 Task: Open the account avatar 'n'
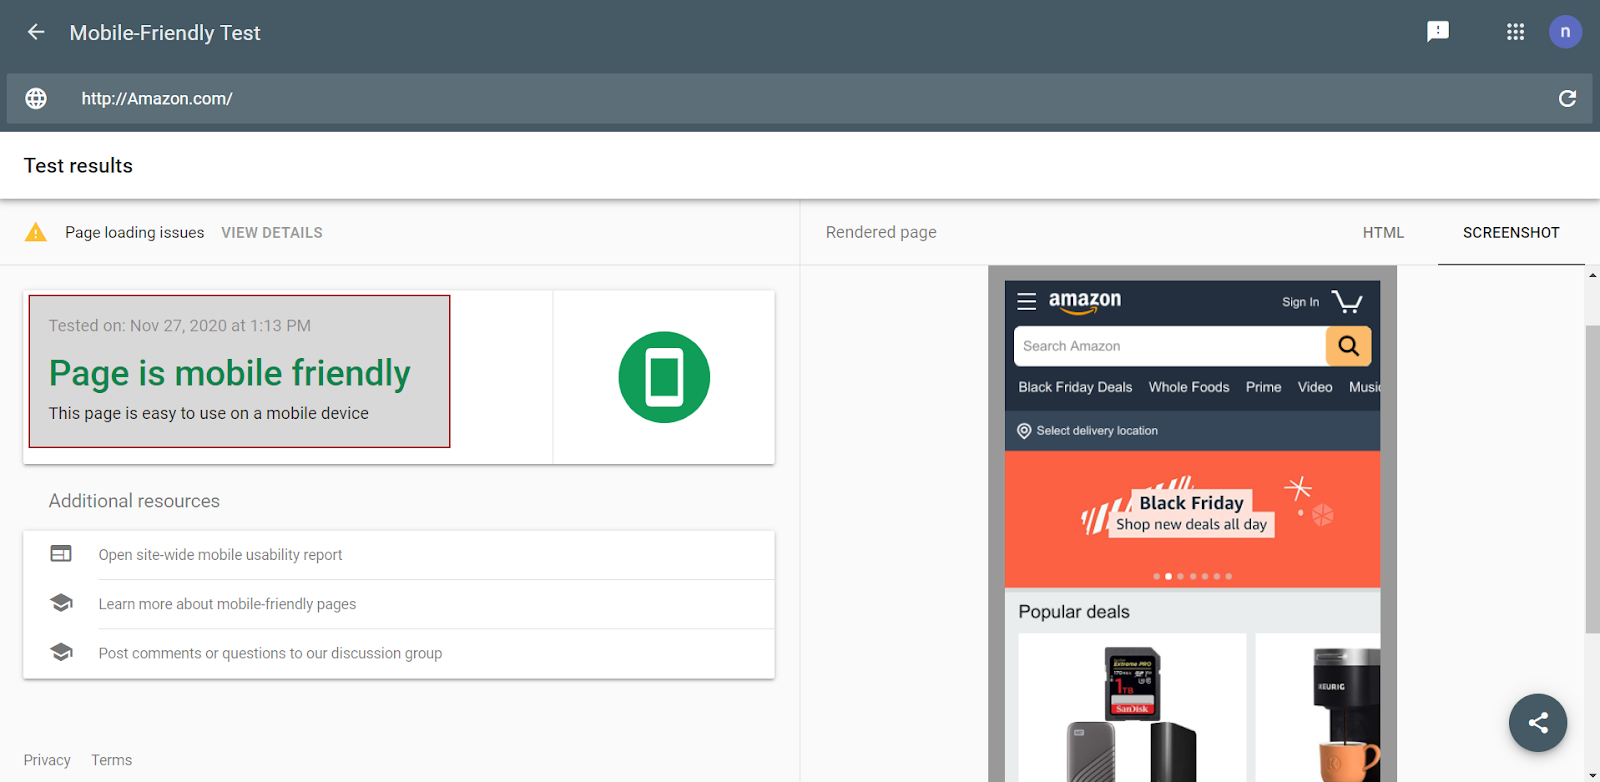pos(1565,32)
